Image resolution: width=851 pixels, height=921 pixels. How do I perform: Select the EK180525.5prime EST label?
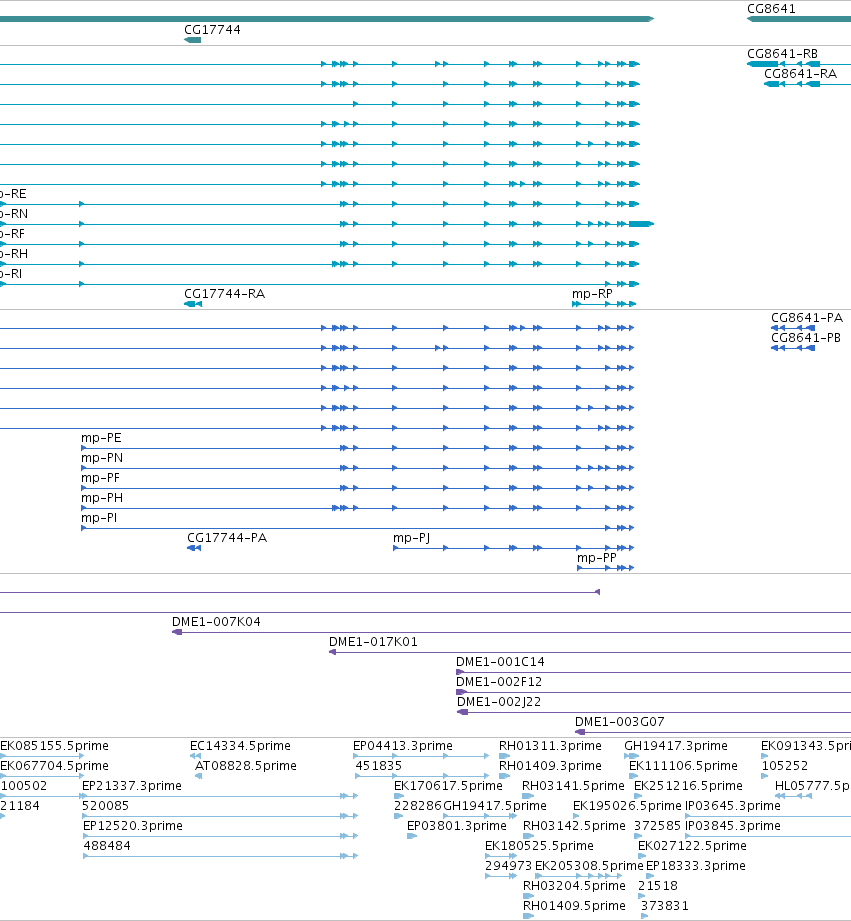tap(539, 845)
